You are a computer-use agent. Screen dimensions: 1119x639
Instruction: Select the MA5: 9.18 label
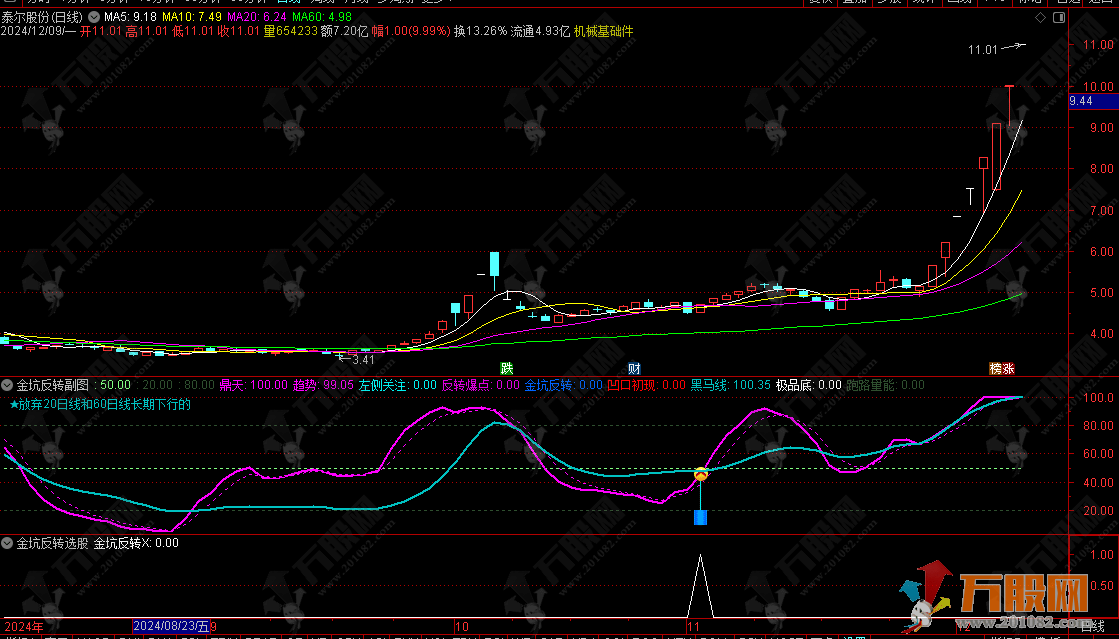pos(131,17)
